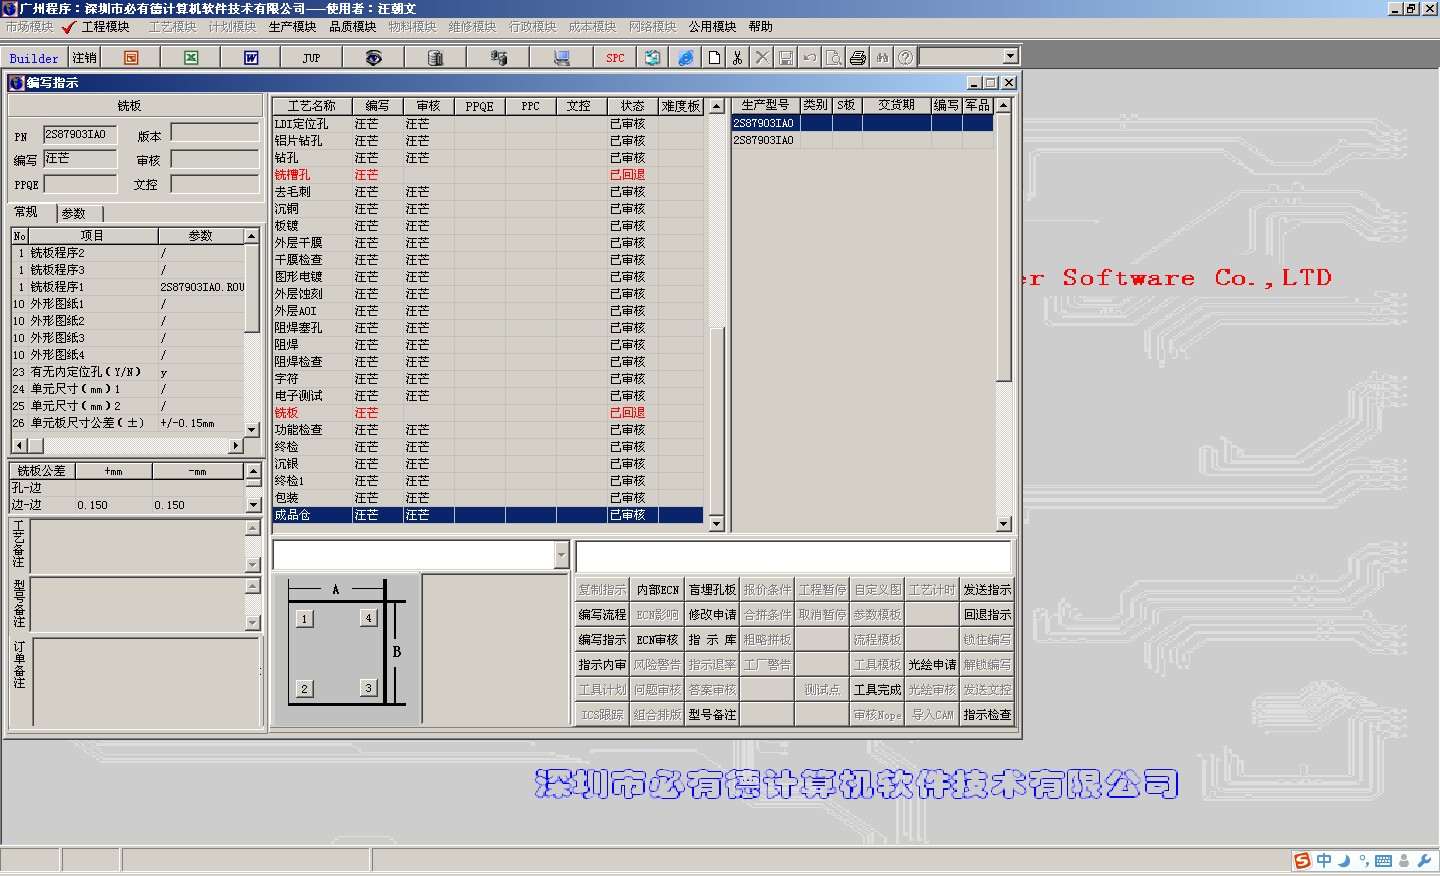
Task: Click the Excel export icon in toolbar
Action: 191,58
